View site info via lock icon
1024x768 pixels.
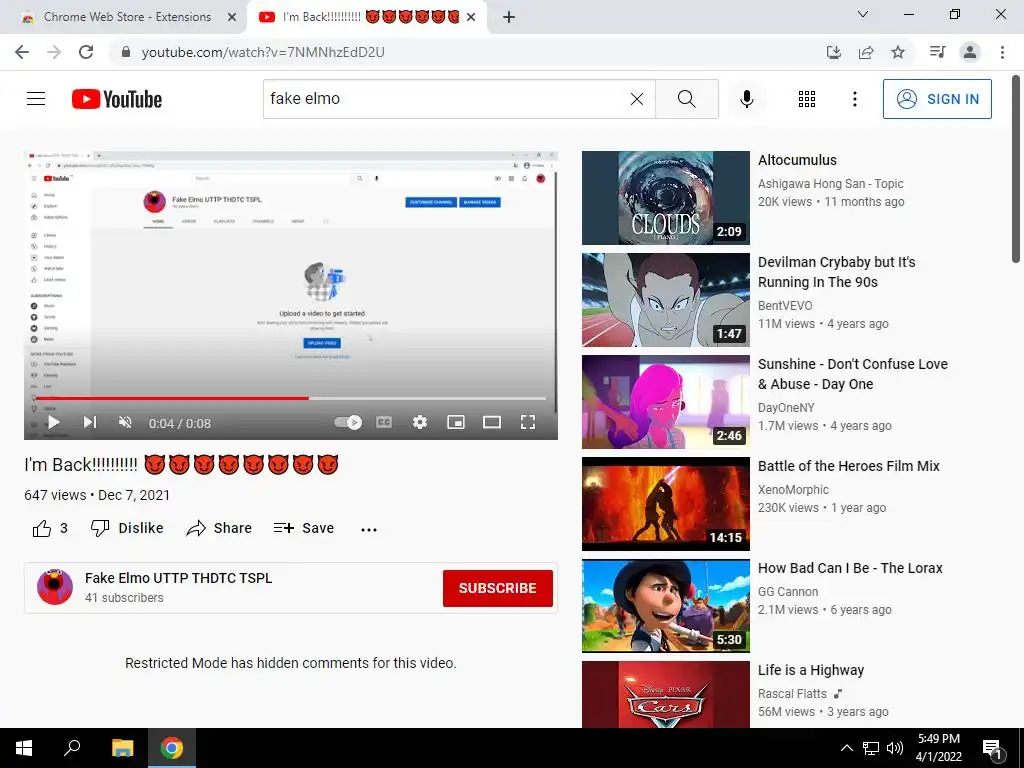pos(126,52)
